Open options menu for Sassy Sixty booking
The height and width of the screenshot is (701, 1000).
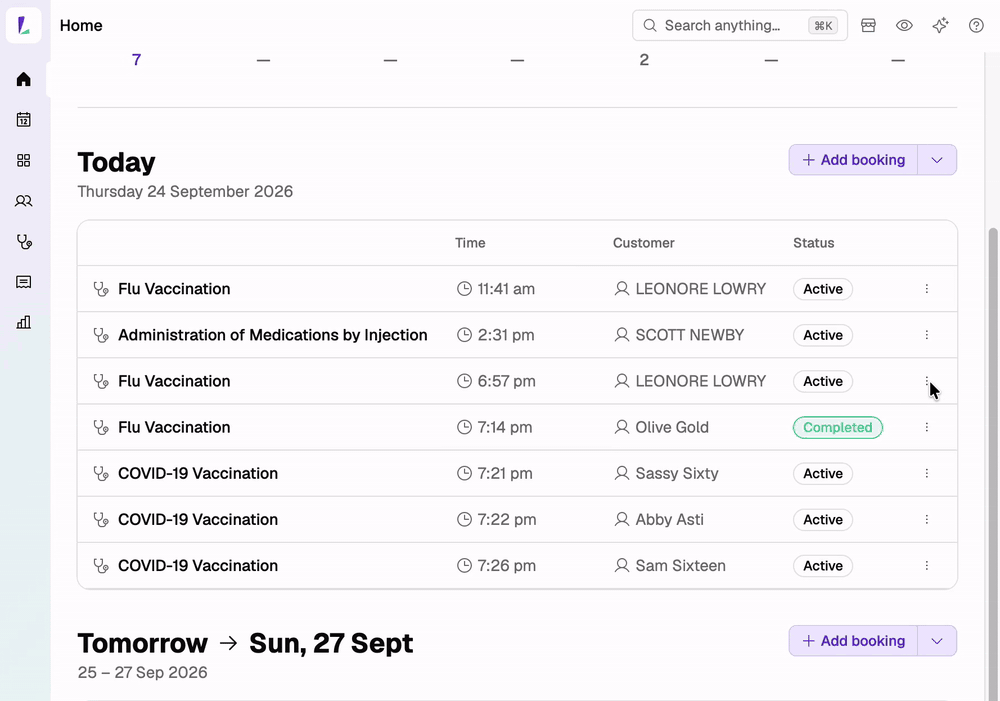coord(927,473)
